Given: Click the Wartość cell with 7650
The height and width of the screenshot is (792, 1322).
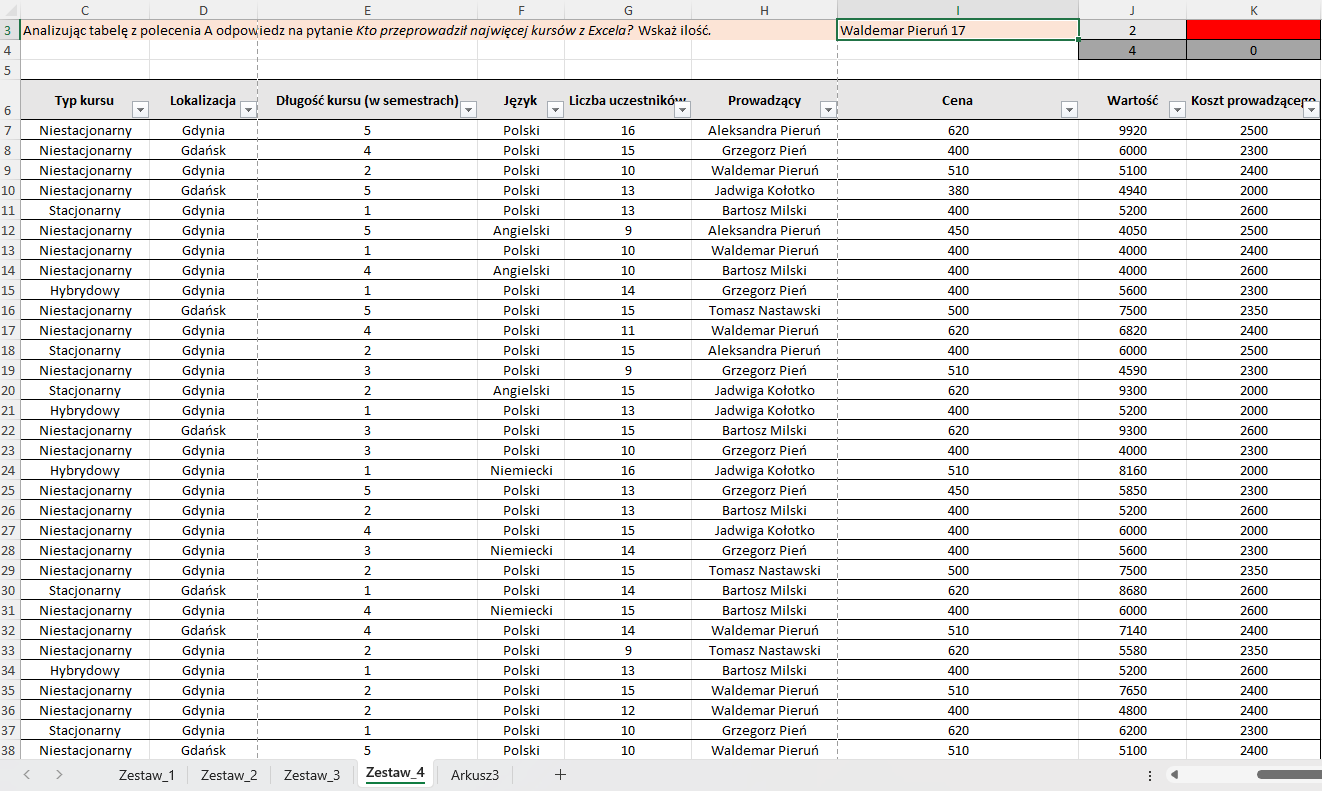Looking at the screenshot, I should [1132, 690].
